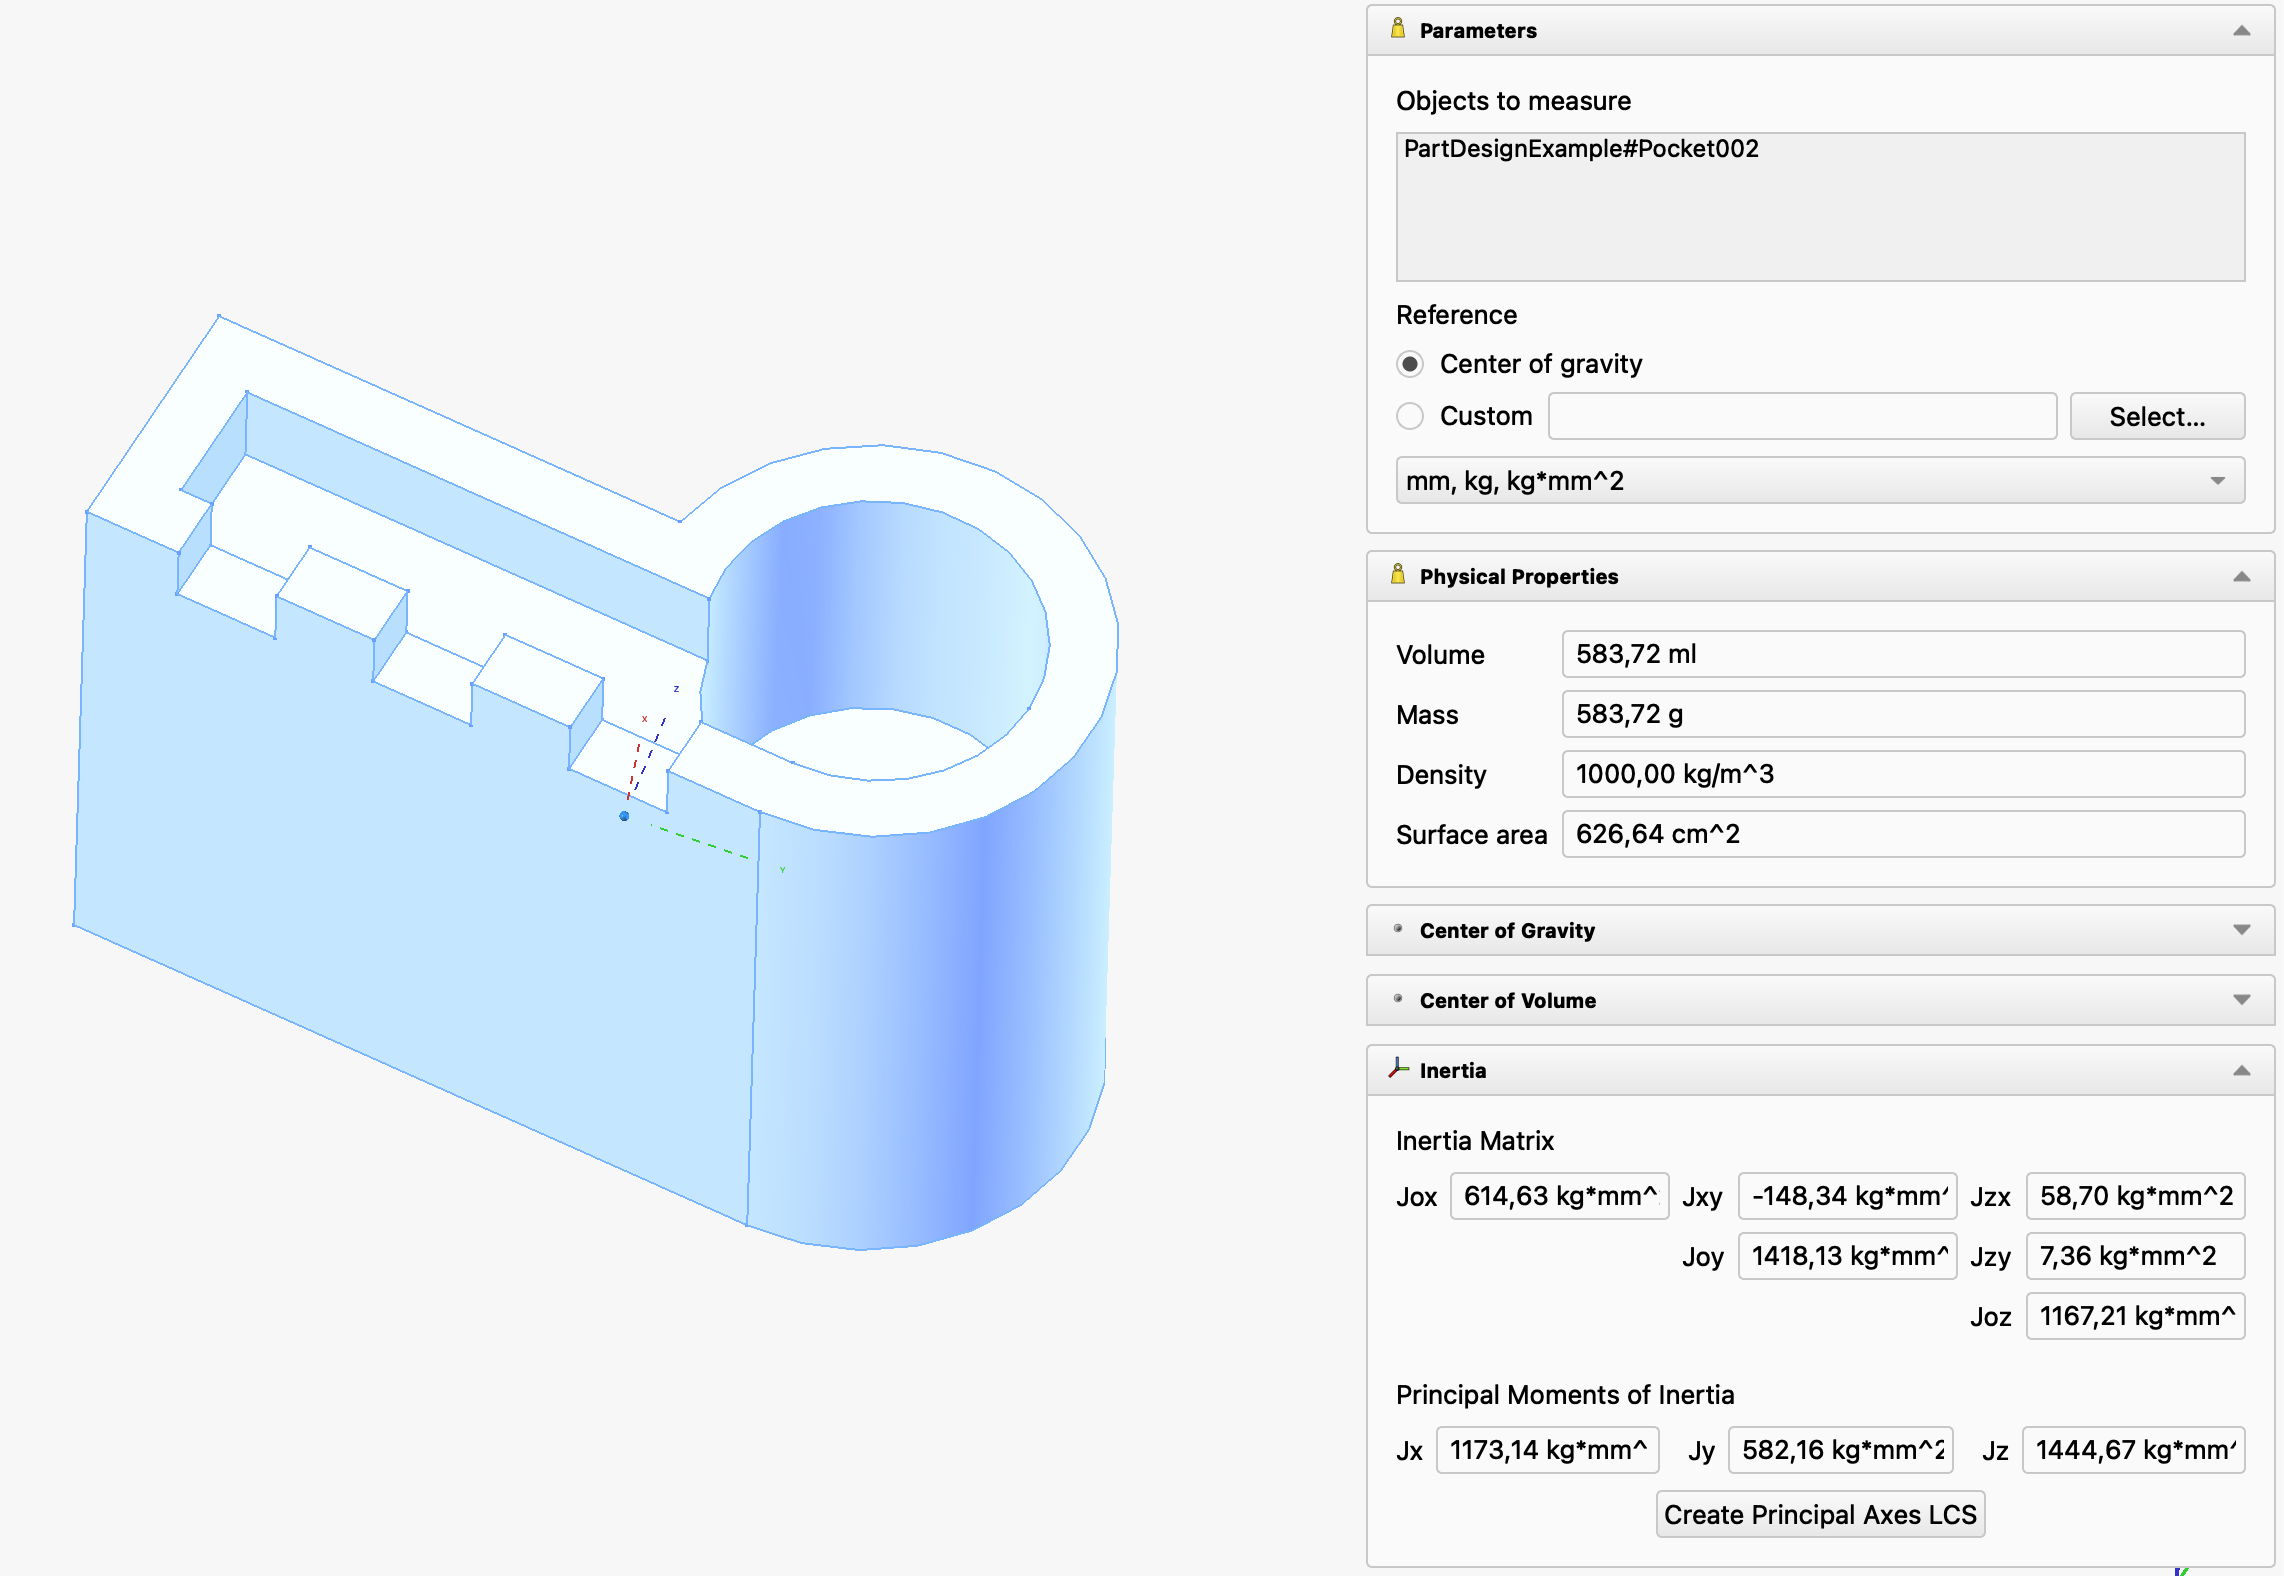Click the blue center of gravity point
Image resolution: width=2284 pixels, height=1576 pixels.
point(624,816)
